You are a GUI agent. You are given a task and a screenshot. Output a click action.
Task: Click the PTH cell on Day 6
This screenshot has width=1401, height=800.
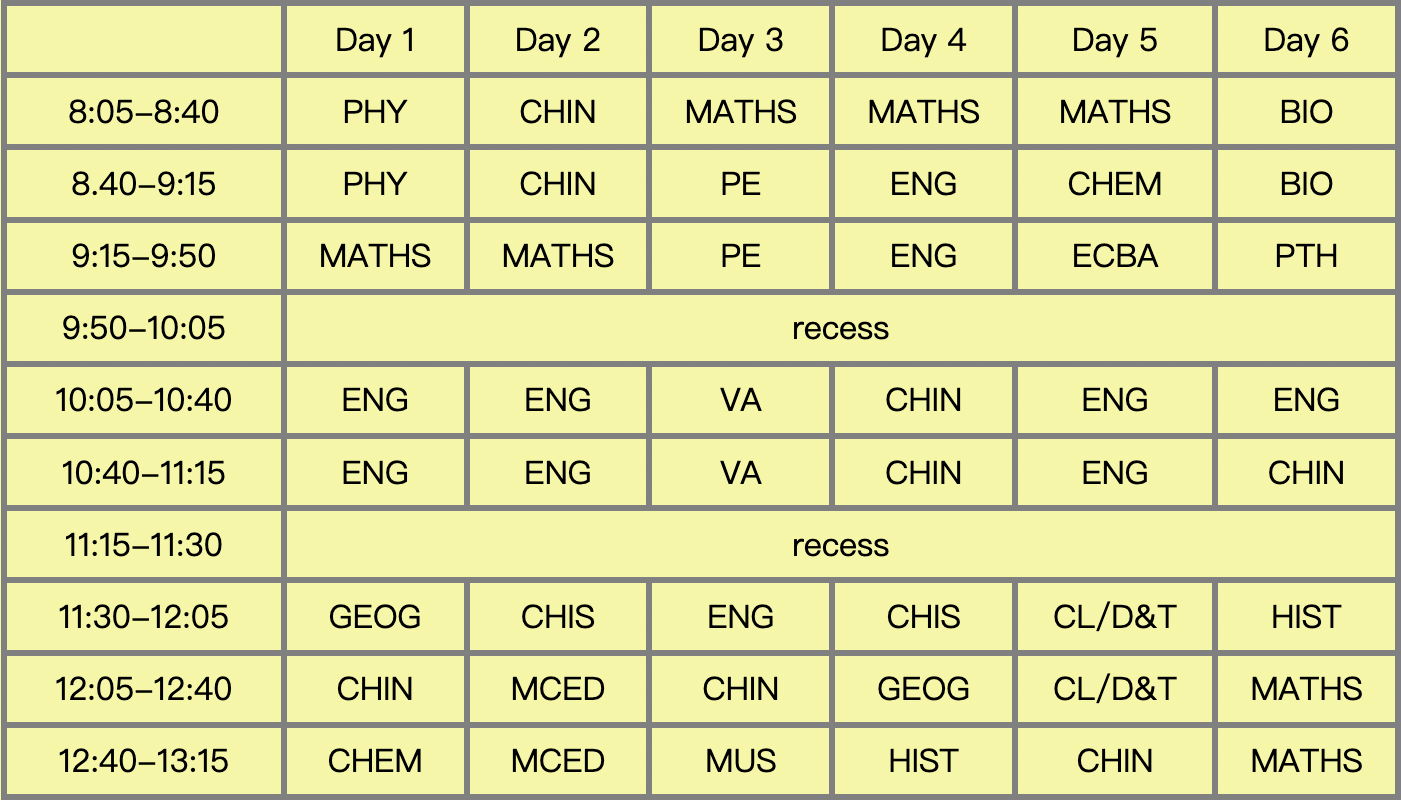click(1306, 256)
